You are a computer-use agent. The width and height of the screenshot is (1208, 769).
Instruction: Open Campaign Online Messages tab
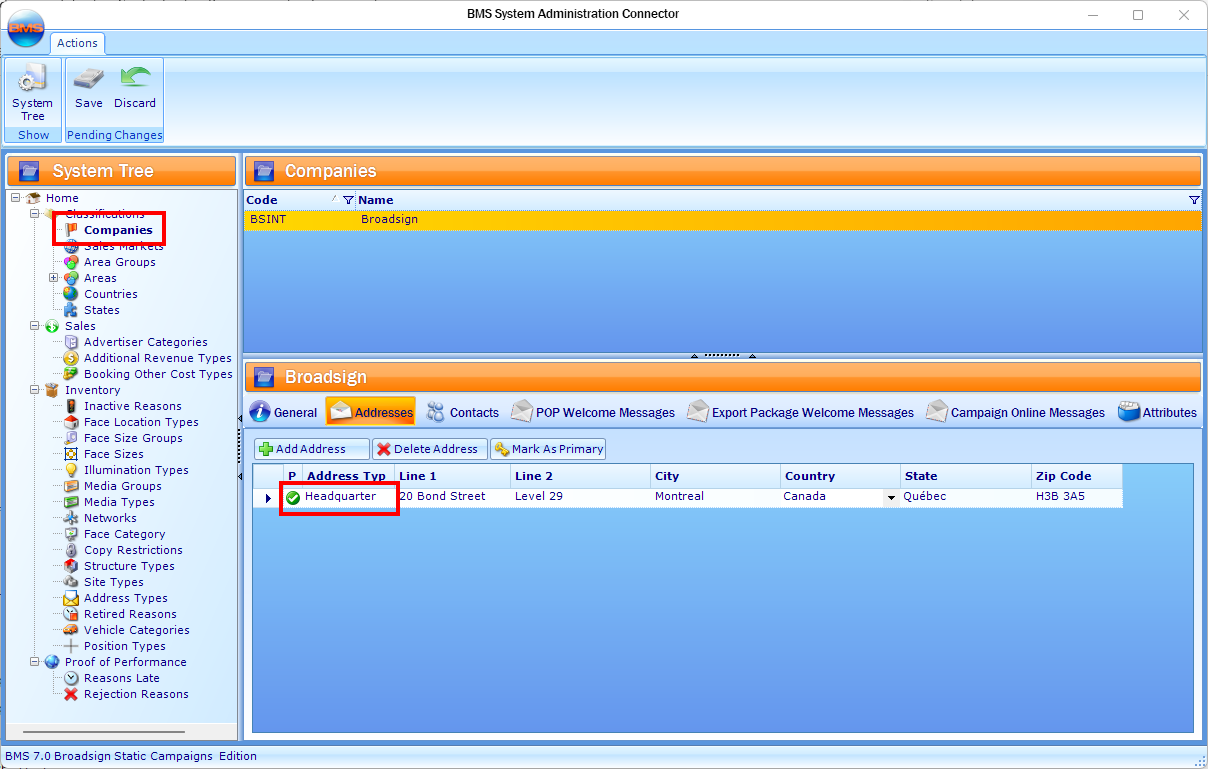coord(1015,412)
